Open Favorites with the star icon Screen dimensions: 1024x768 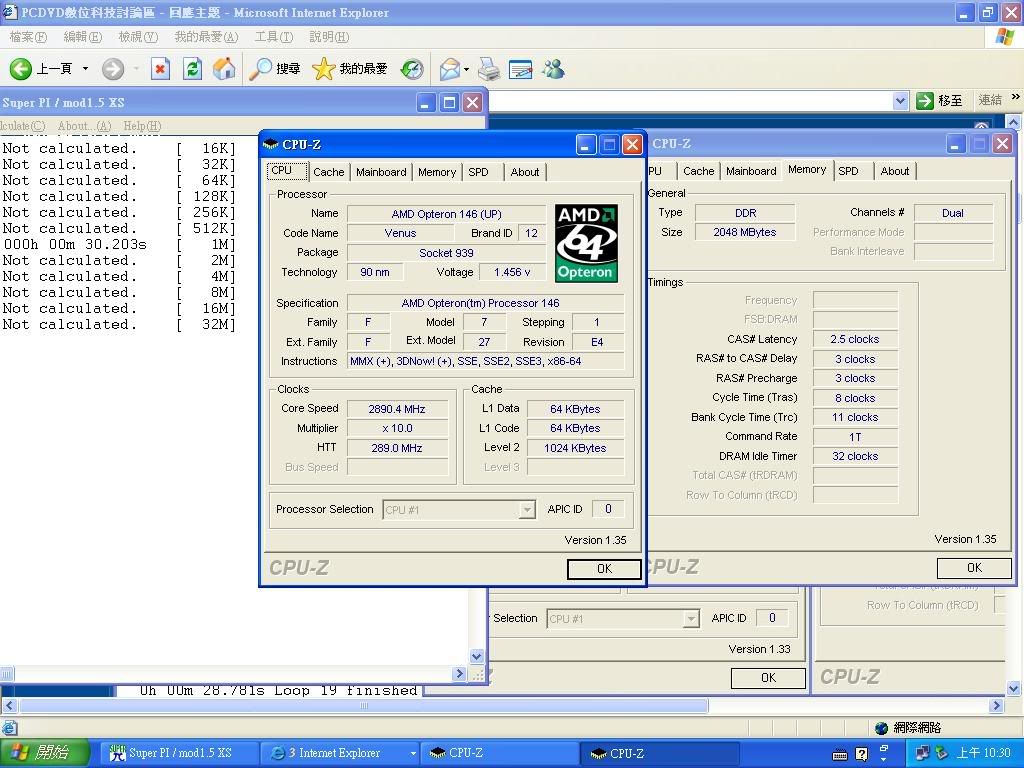click(x=323, y=69)
